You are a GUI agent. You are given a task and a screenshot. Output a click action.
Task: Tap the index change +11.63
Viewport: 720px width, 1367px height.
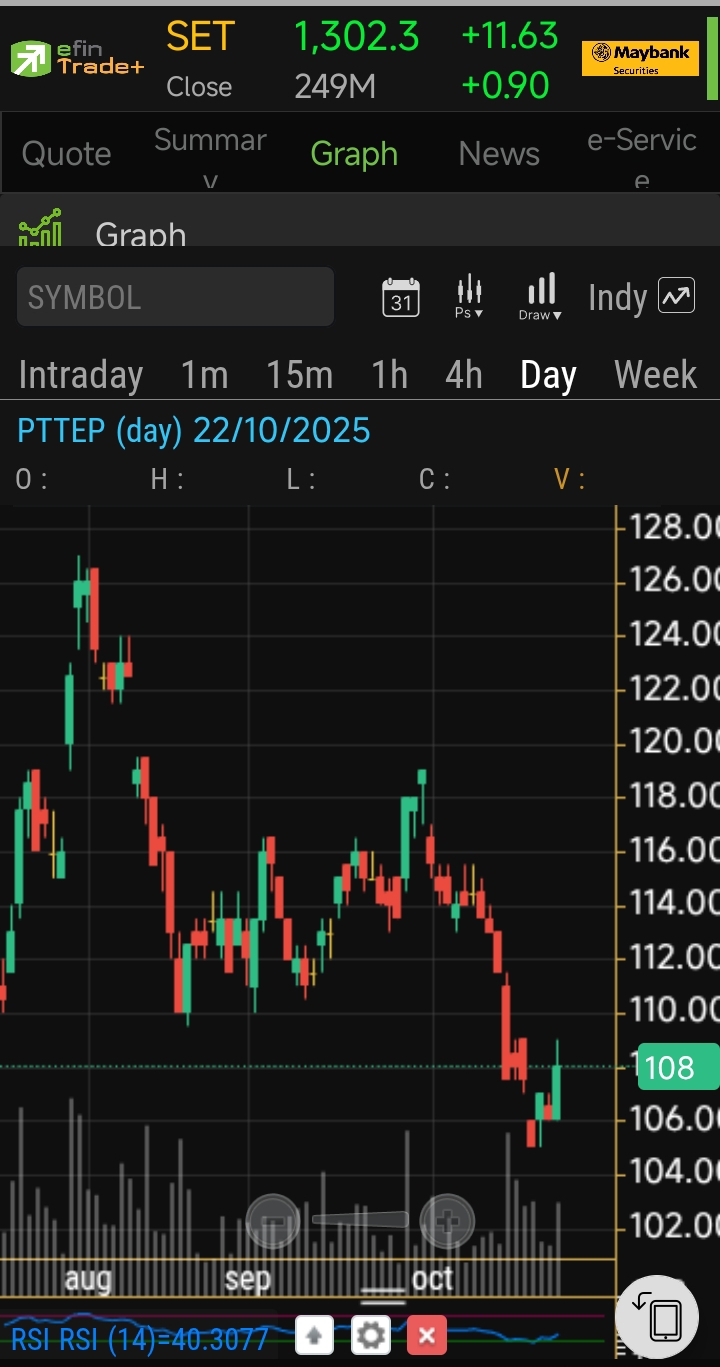(x=509, y=36)
